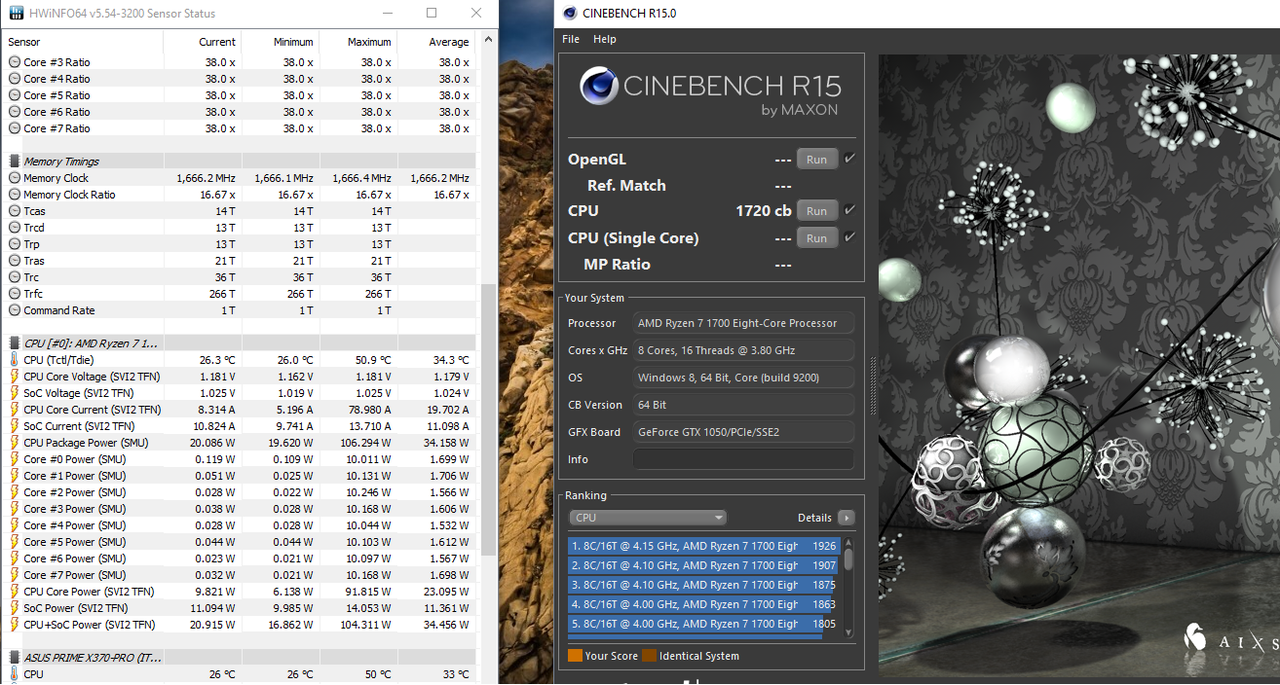Select ranking entry scoring 1875
Screen dimensions: 1280x685
704,585
